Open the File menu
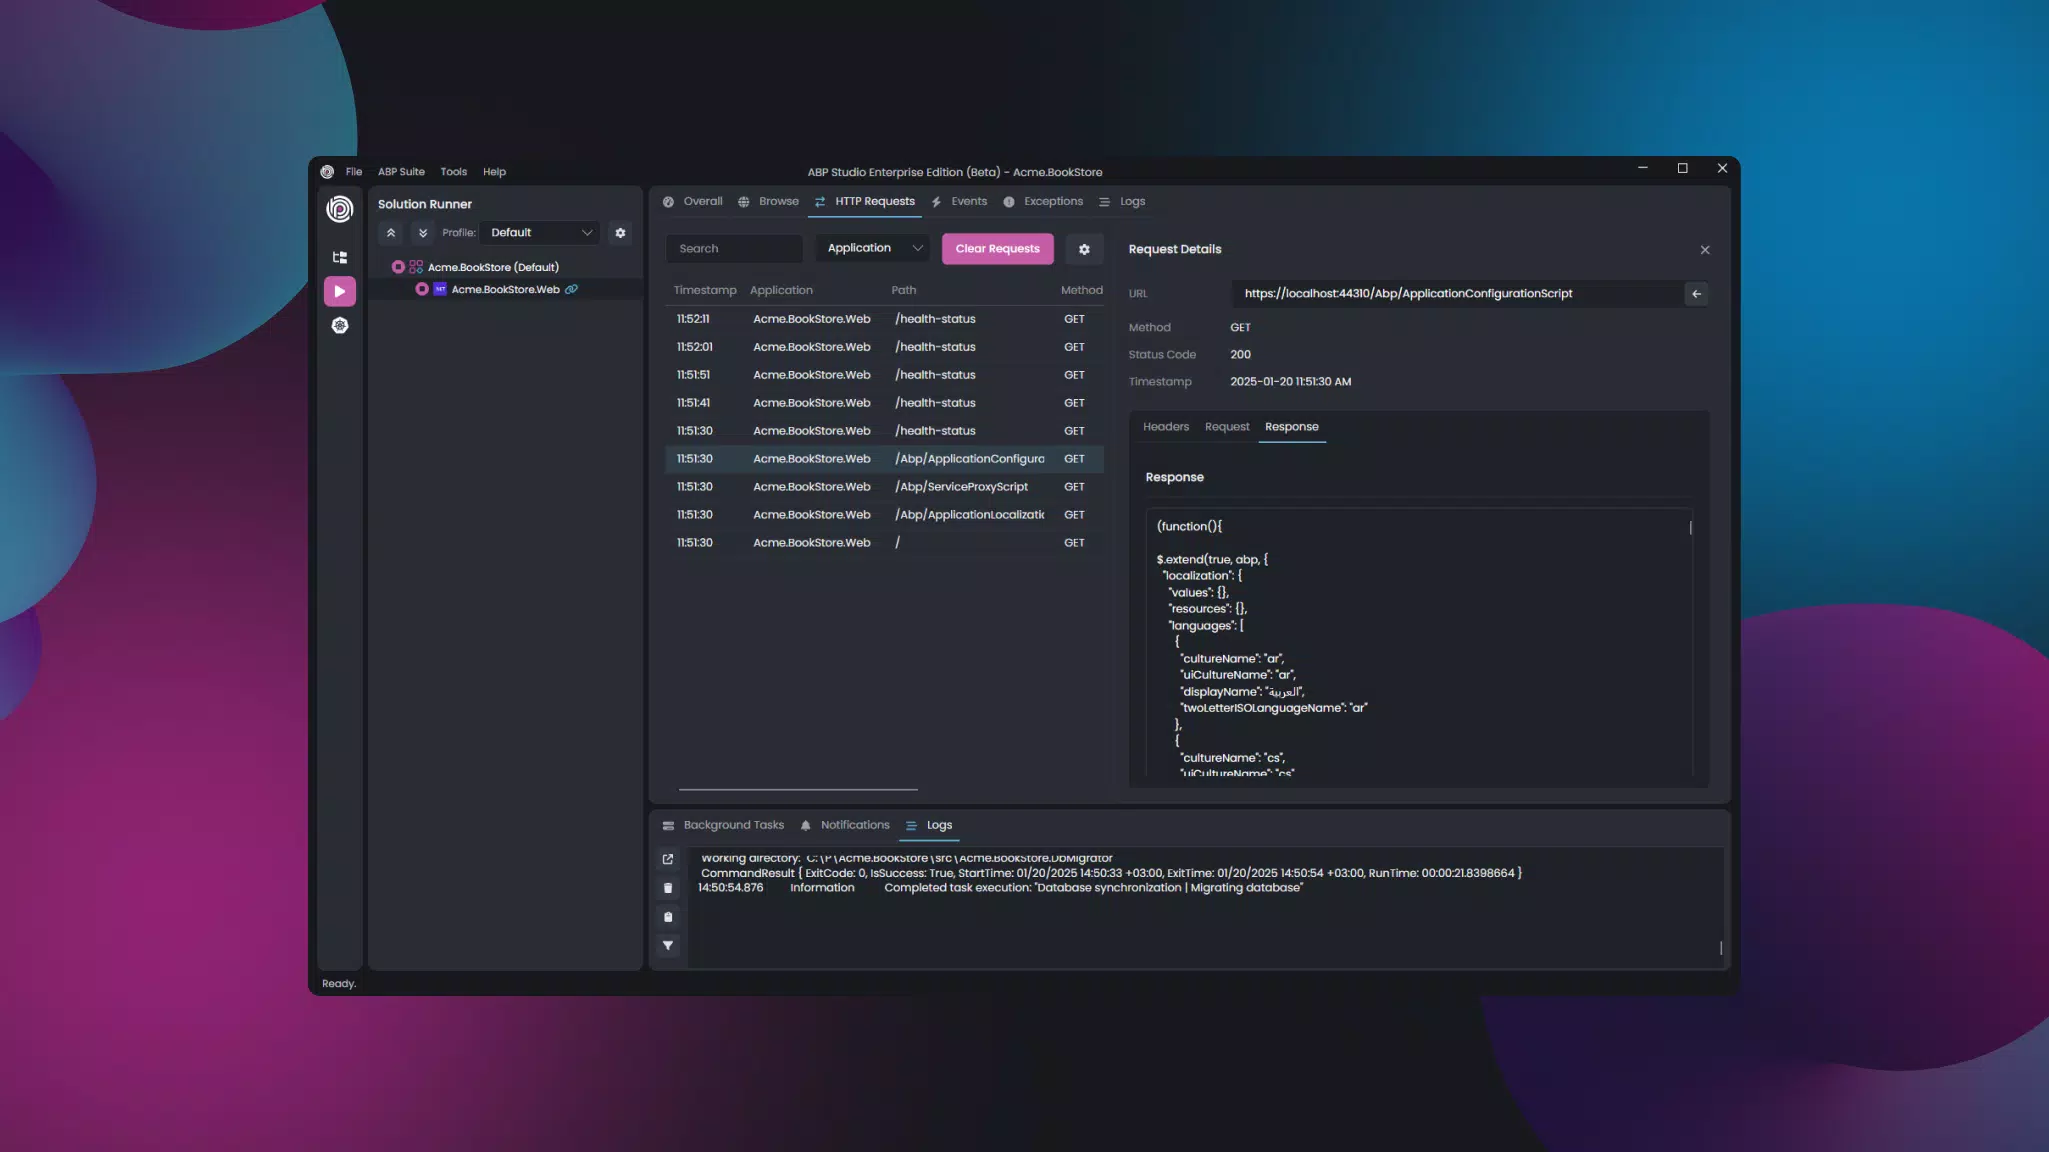This screenshot has height=1152, width=2049. (354, 172)
